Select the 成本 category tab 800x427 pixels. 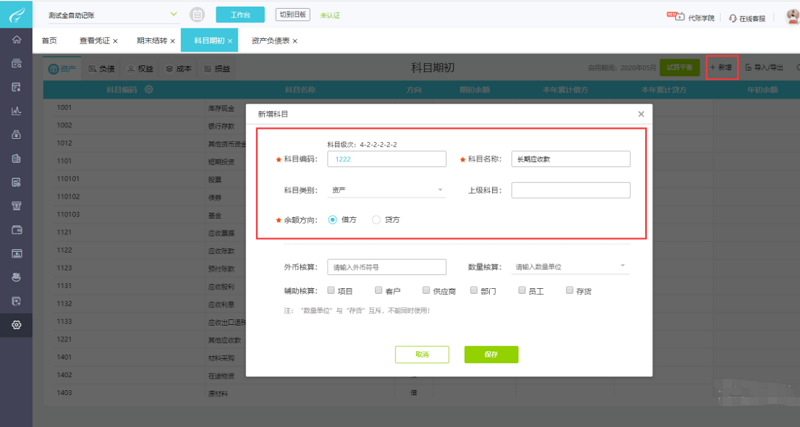point(179,68)
